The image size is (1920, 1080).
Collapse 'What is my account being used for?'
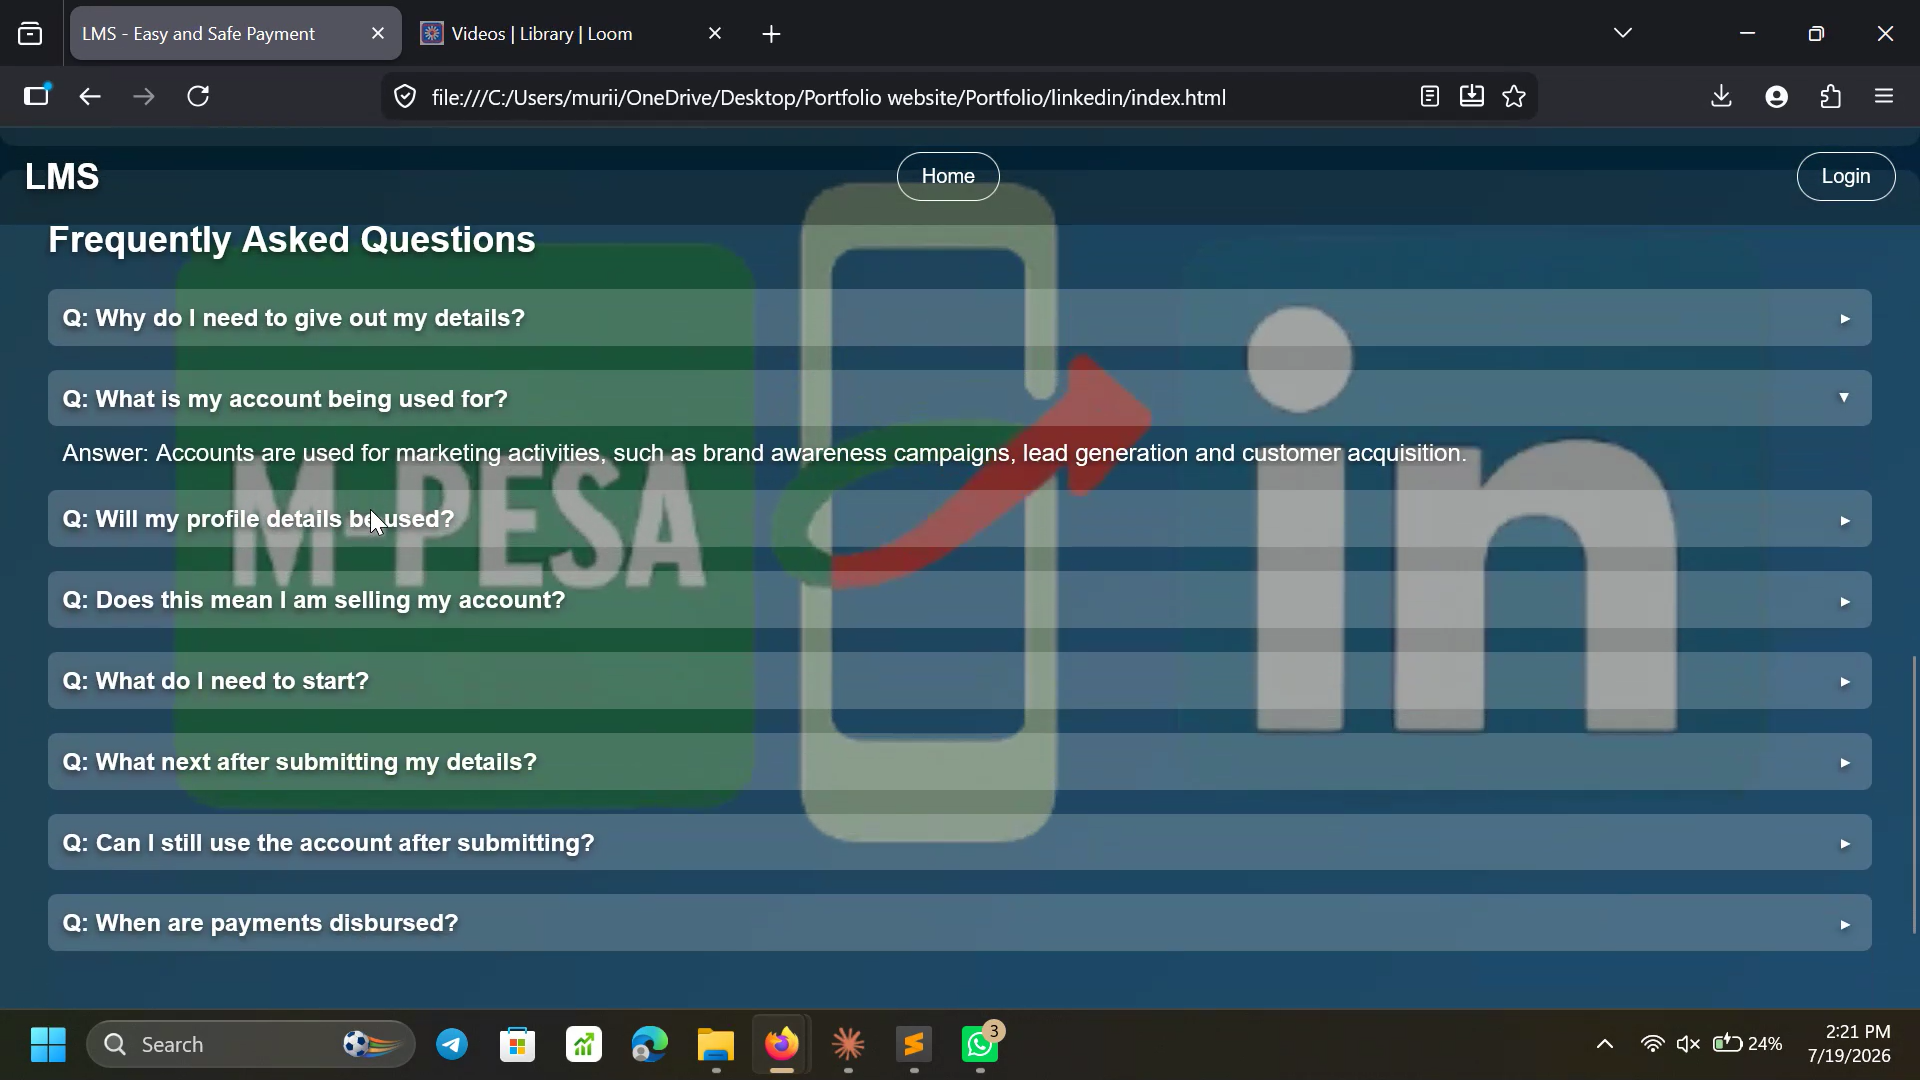pyautogui.click(x=959, y=398)
